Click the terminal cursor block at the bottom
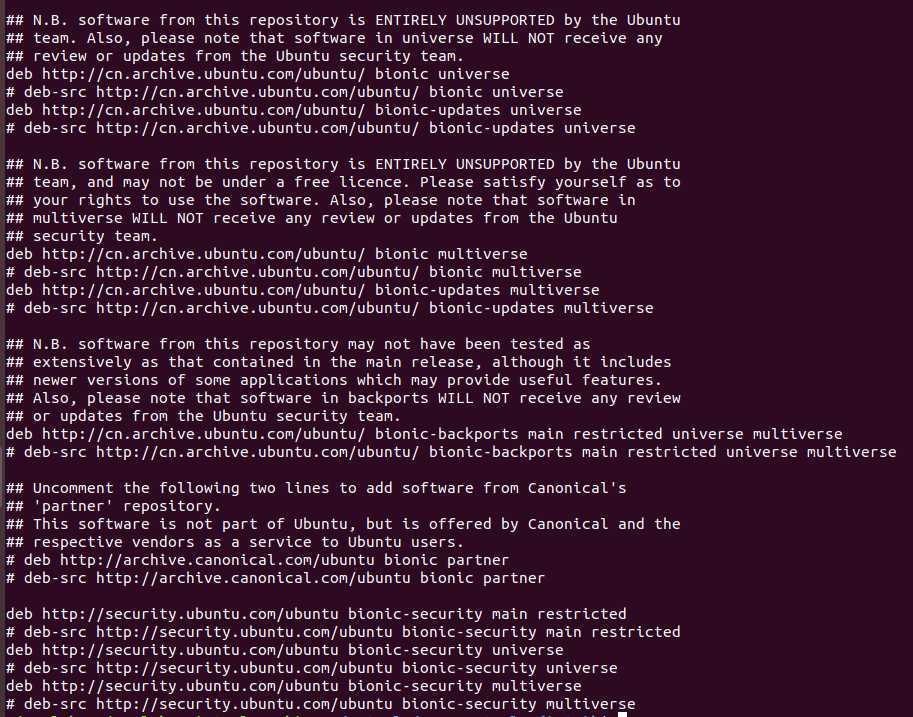 click(622, 714)
